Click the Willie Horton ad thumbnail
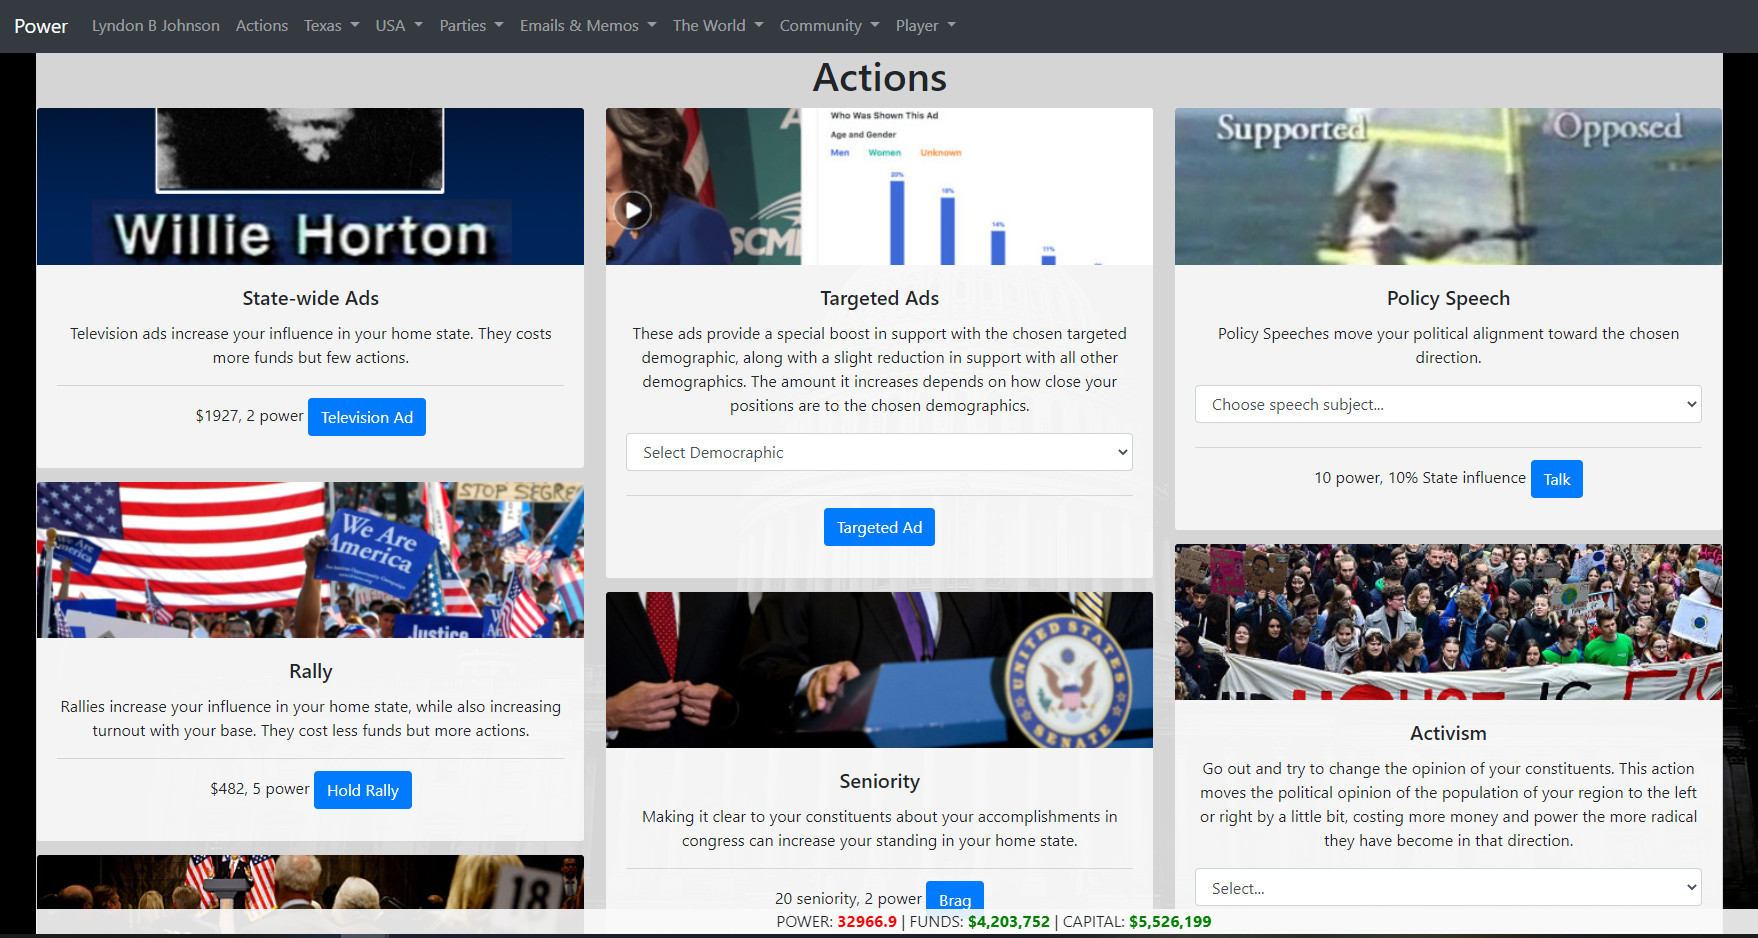Image resolution: width=1758 pixels, height=938 pixels. 310,186
